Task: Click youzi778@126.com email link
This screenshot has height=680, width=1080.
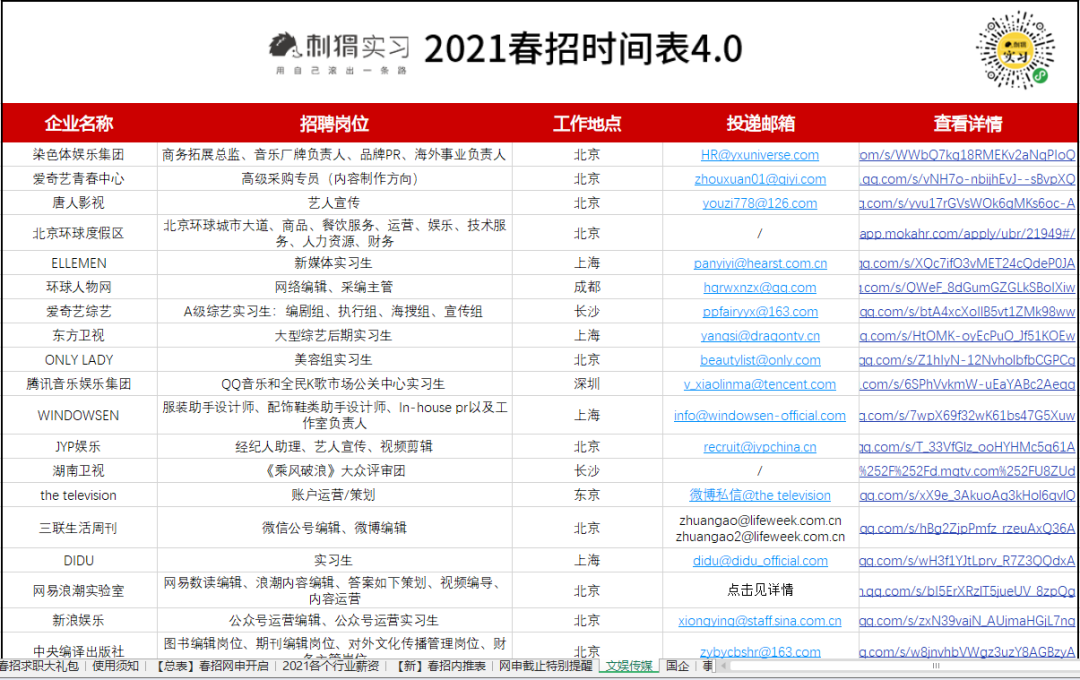Action: coord(760,203)
